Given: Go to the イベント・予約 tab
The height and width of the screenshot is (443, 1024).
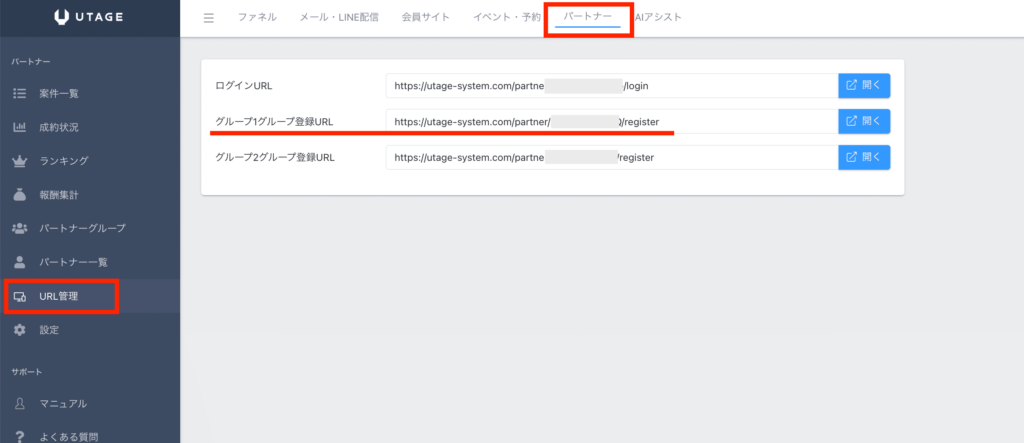Looking at the screenshot, I should [x=506, y=18].
